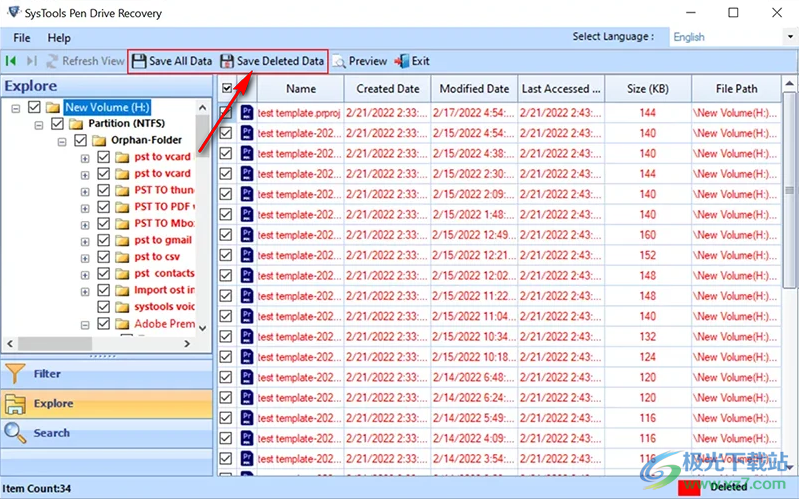This screenshot has height=500, width=799.
Task: Collapse the New Volume (H:) tree node
Action: (16, 109)
